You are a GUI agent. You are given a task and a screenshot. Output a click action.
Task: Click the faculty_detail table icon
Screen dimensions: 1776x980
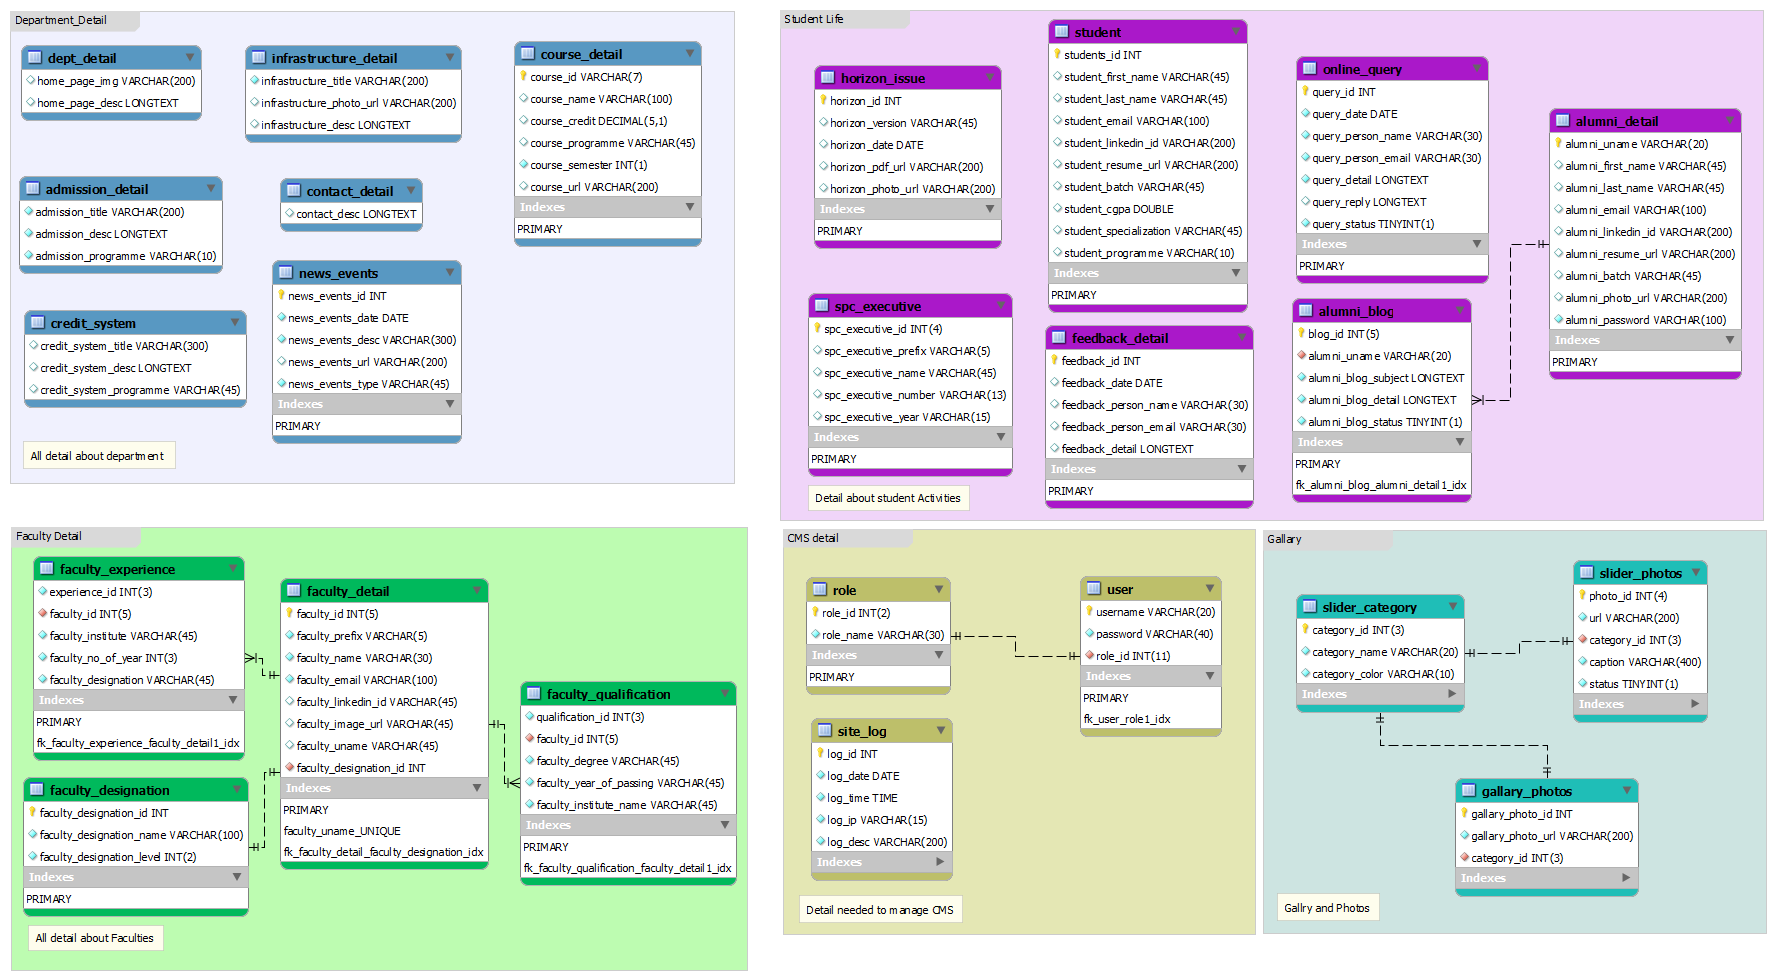(294, 591)
